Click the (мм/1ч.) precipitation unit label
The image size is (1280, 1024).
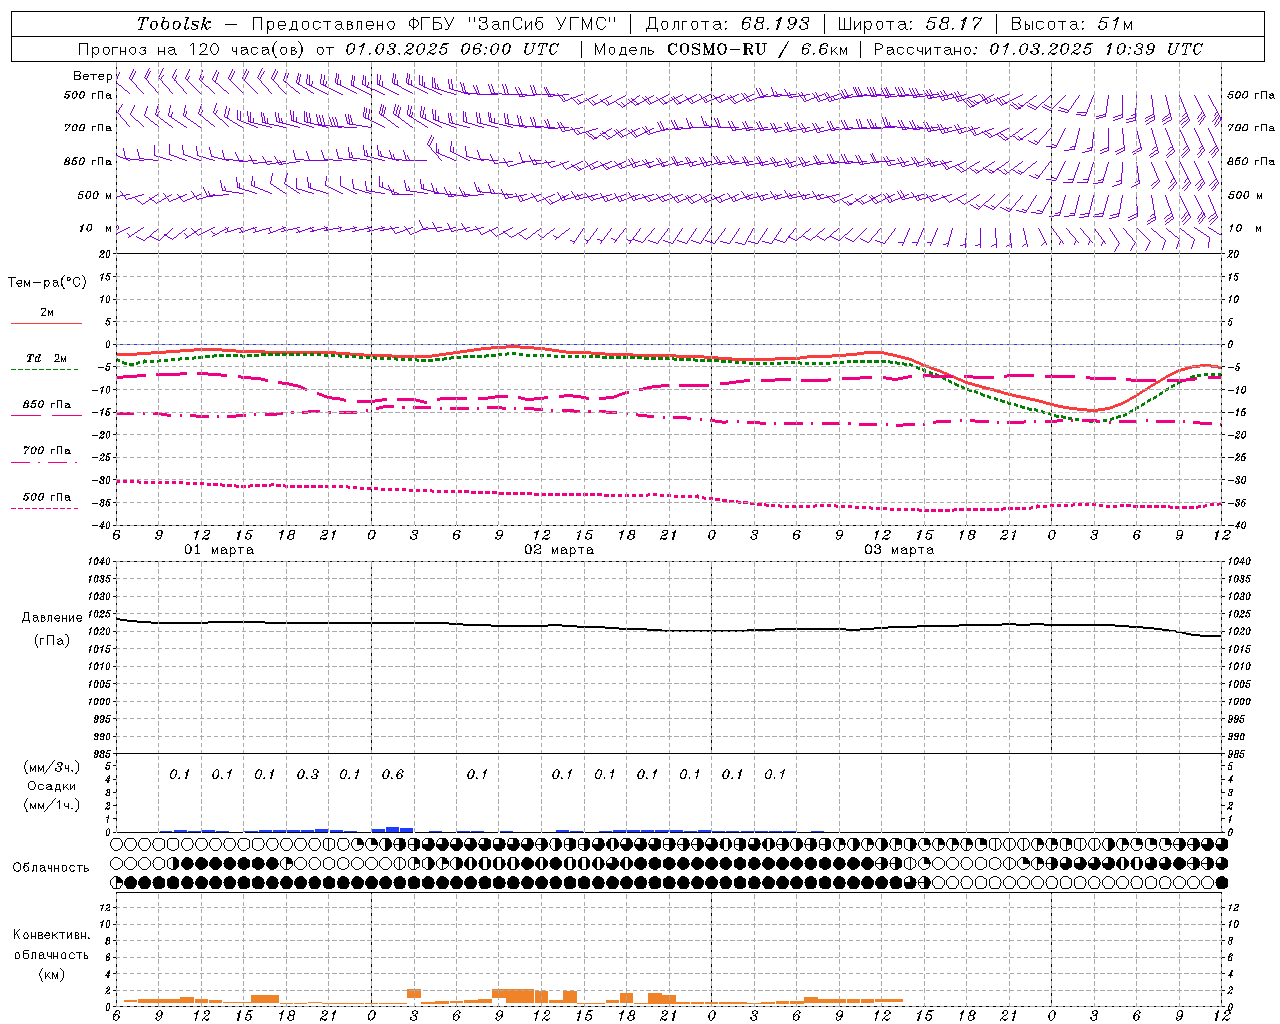52,805
